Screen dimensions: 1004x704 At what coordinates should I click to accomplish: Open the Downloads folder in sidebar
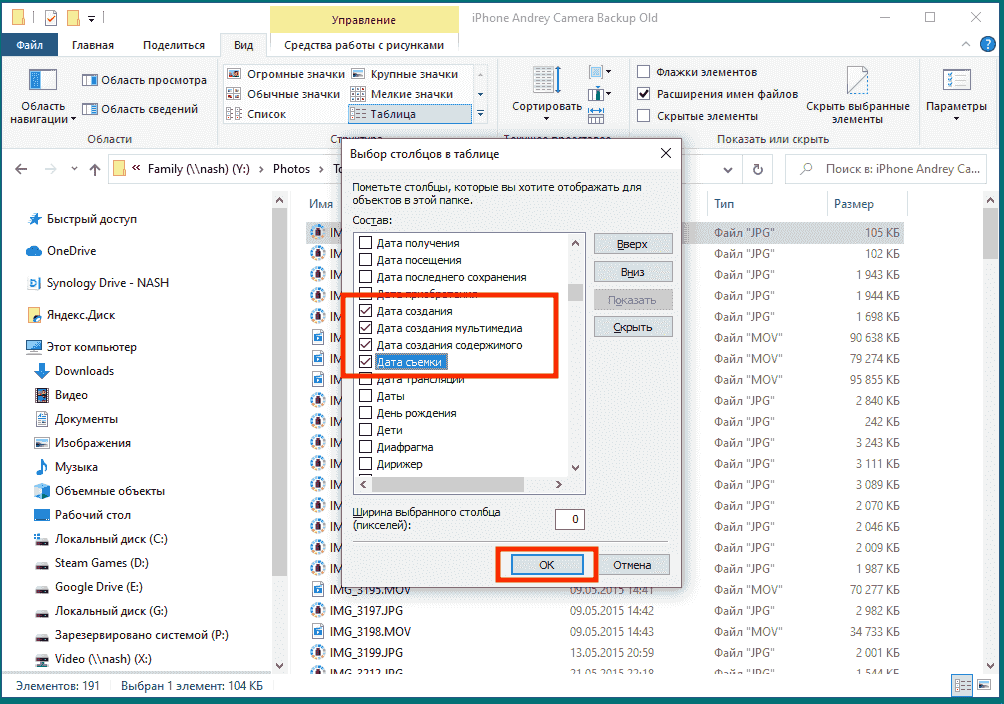[84, 371]
